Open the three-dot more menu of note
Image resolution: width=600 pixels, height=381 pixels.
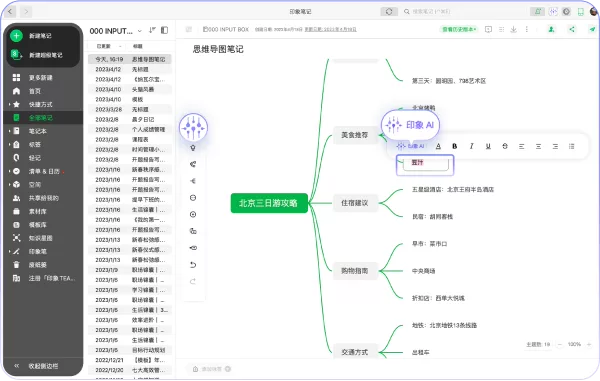tap(527, 29)
